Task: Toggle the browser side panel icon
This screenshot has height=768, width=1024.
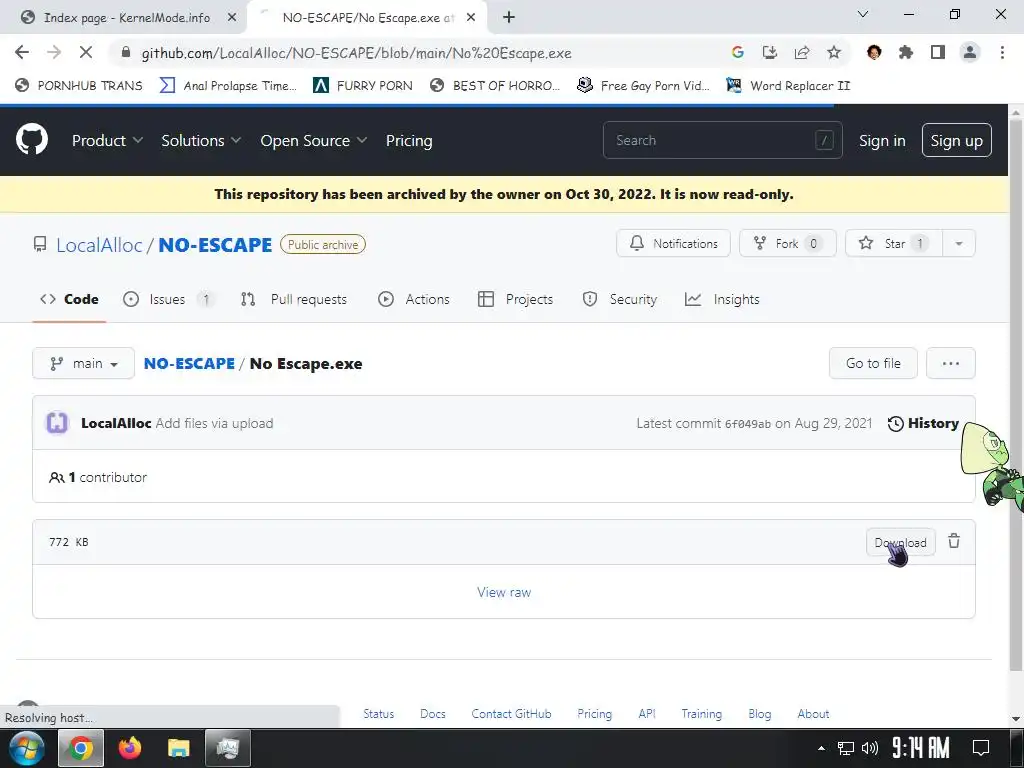Action: pyautogui.click(x=937, y=52)
